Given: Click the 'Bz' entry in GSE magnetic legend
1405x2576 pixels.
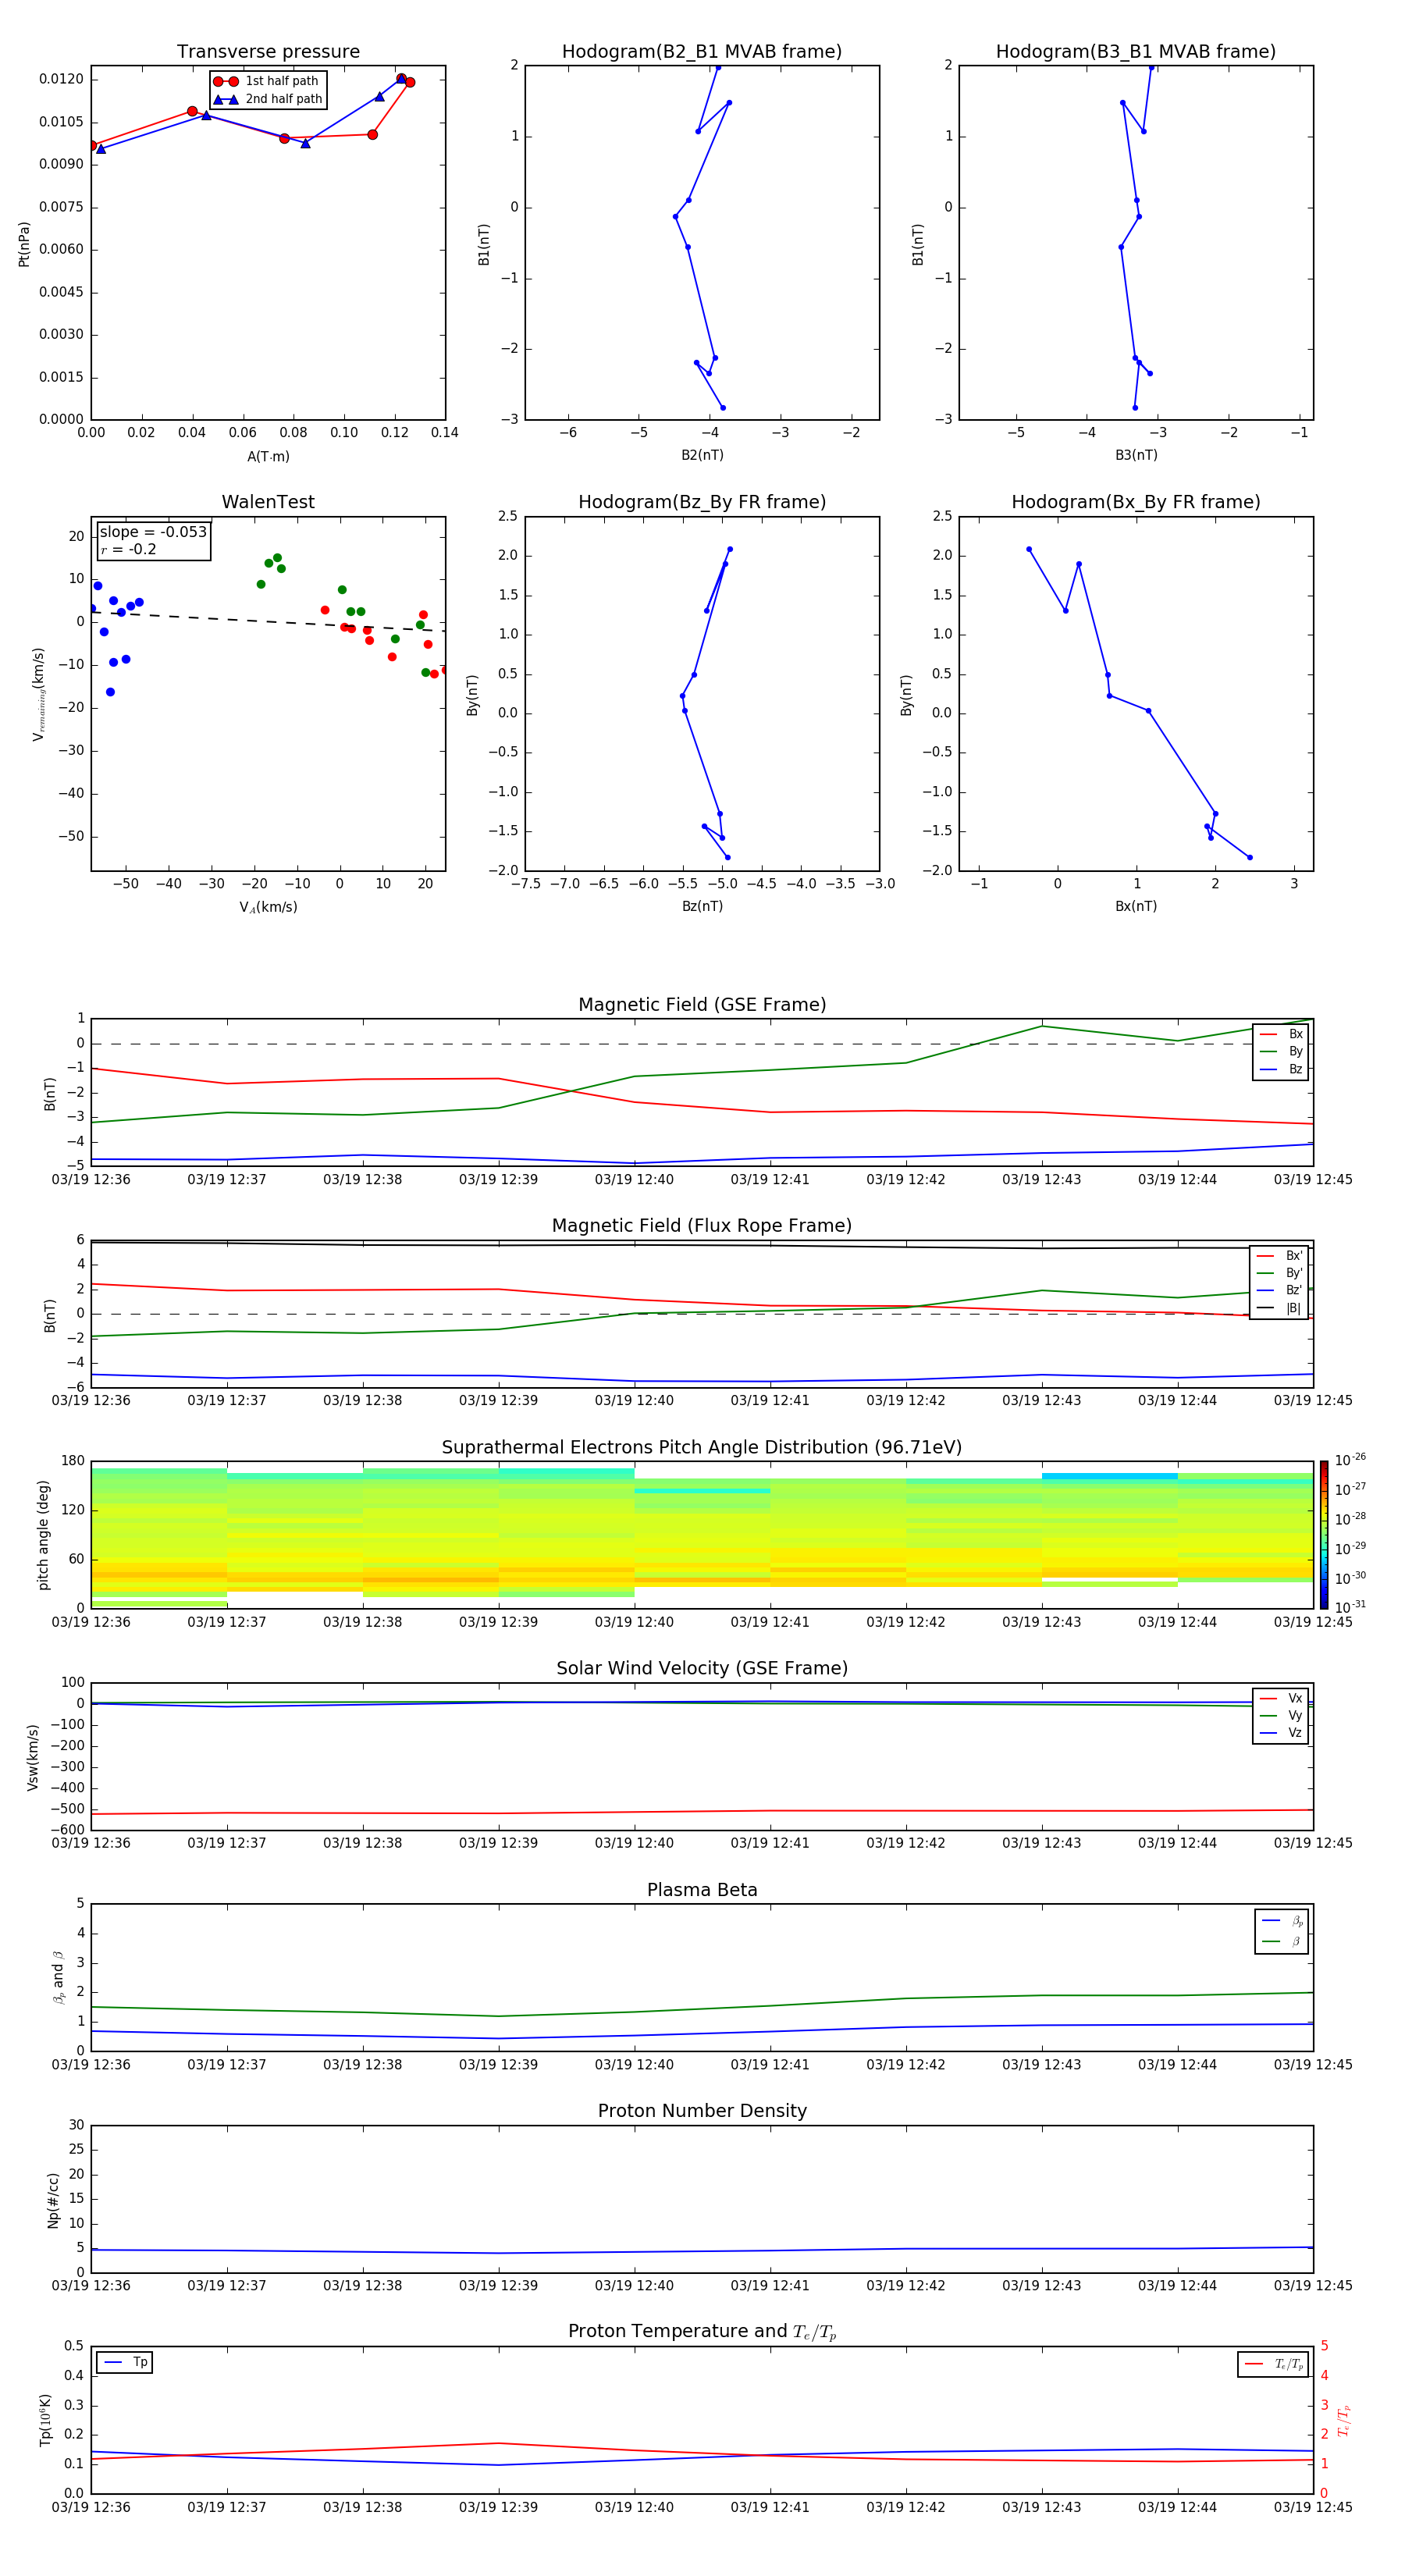Looking at the screenshot, I should click(x=1281, y=1070).
